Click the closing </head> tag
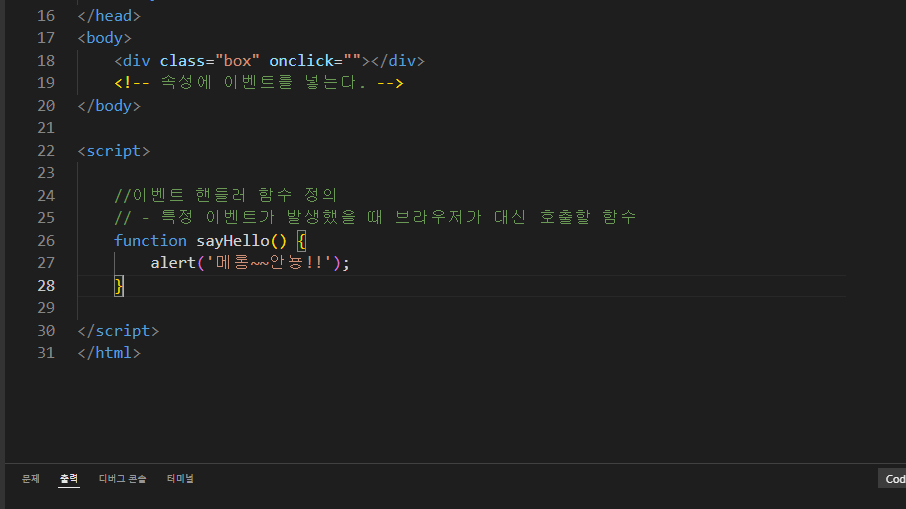The height and width of the screenshot is (509, 906). pyautogui.click(x=109, y=16)
